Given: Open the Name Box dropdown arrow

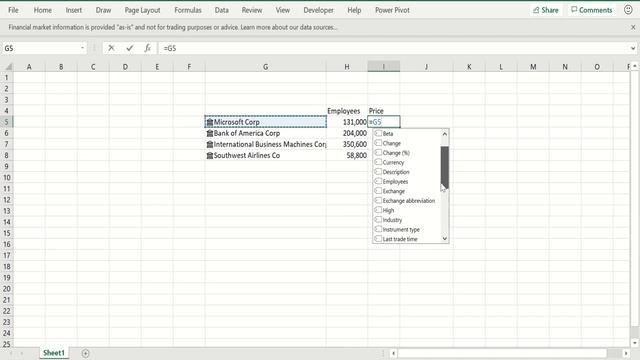Looking at the screenshot, I should (x=82, y=48).
